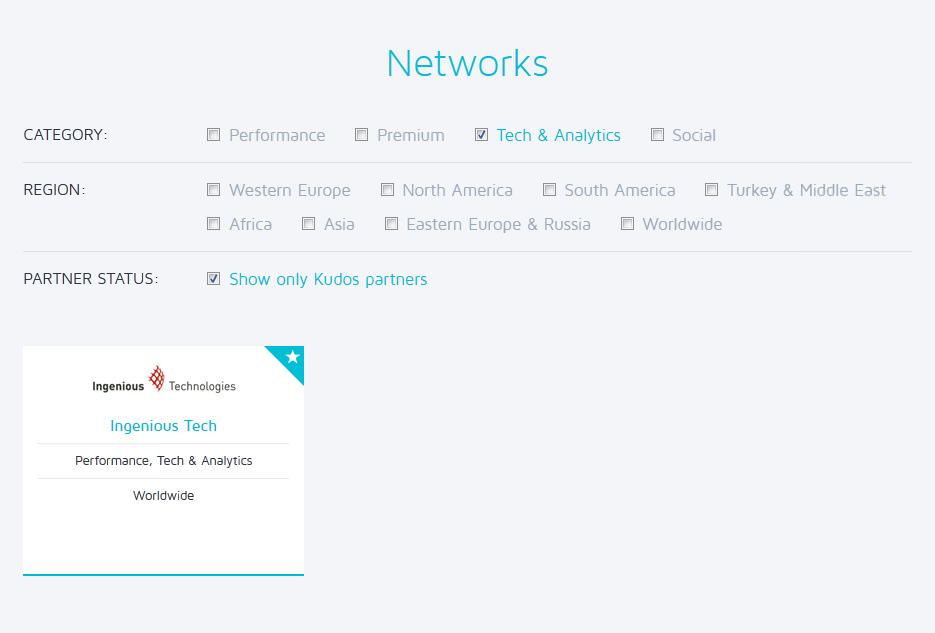This screenshot has width=935, height=633.
Task: Click the PARTNER STATUS: filter label
Action: pos(91,278)
